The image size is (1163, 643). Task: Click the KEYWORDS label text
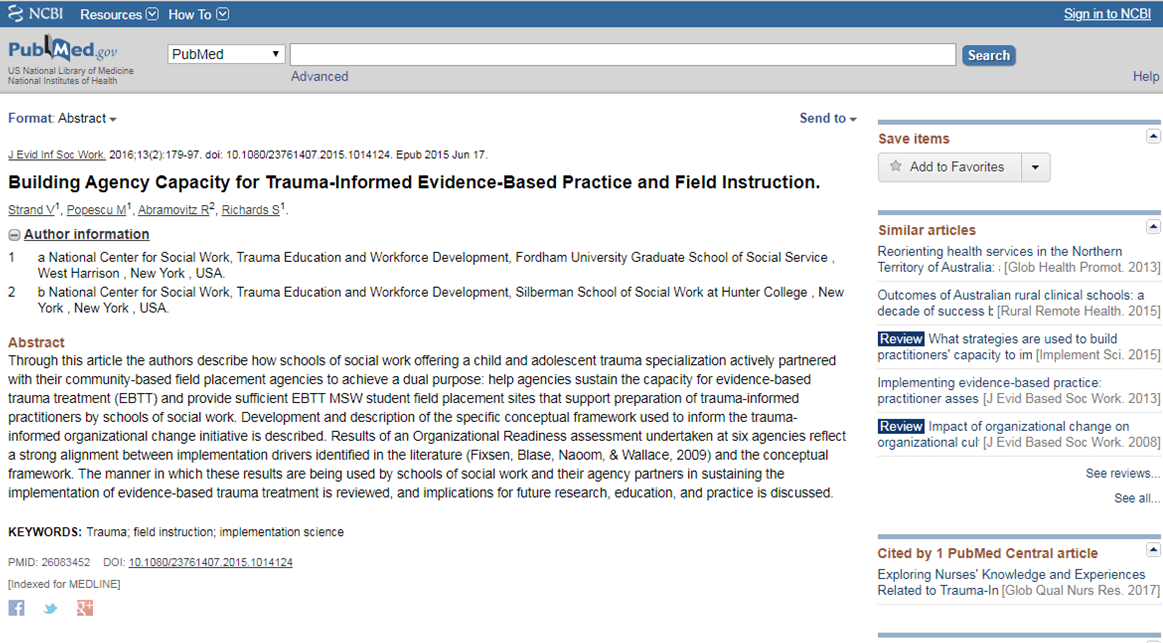[45, 532]
